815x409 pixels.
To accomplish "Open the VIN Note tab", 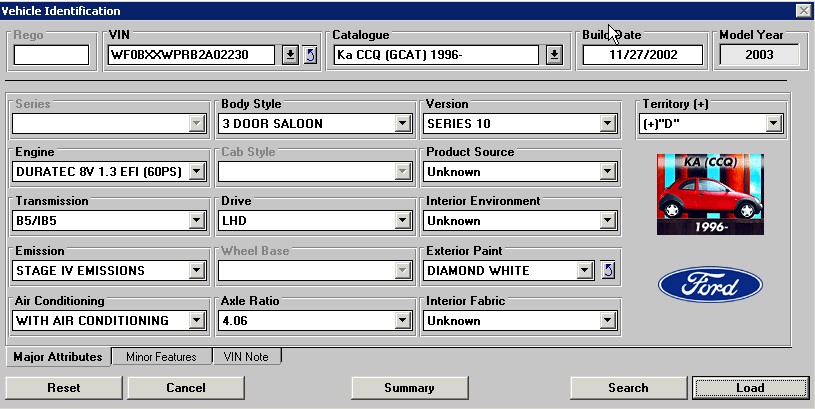I will pyautogui.click(x=246, y=356).
